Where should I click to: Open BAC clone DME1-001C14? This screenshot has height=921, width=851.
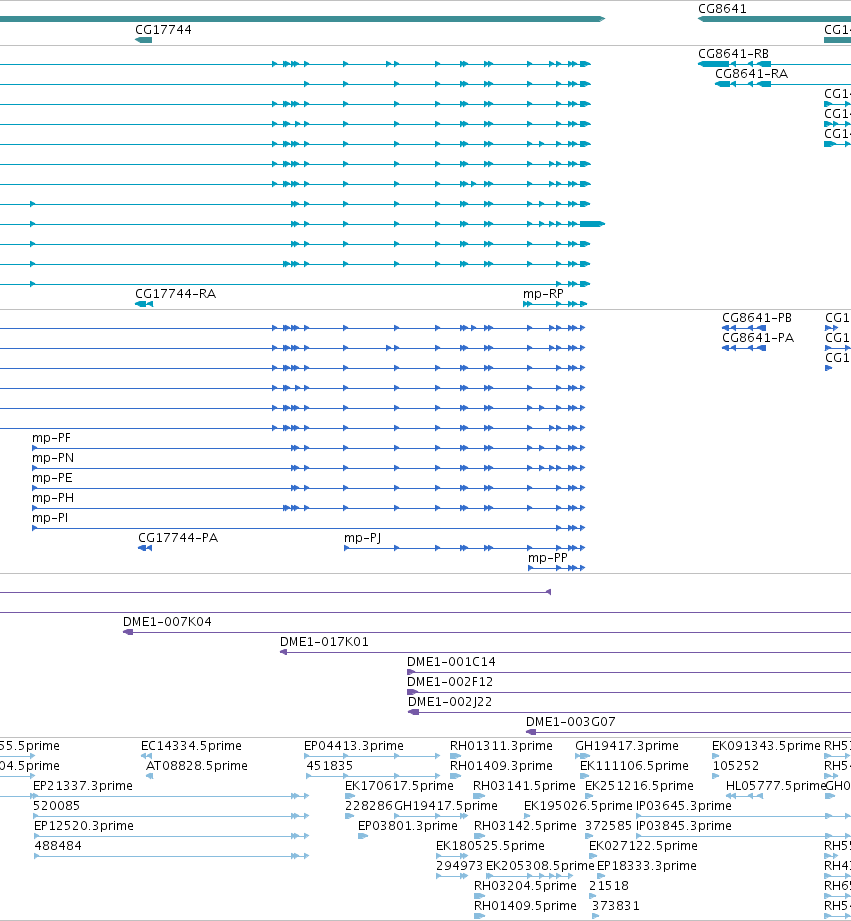coord(451,662)
